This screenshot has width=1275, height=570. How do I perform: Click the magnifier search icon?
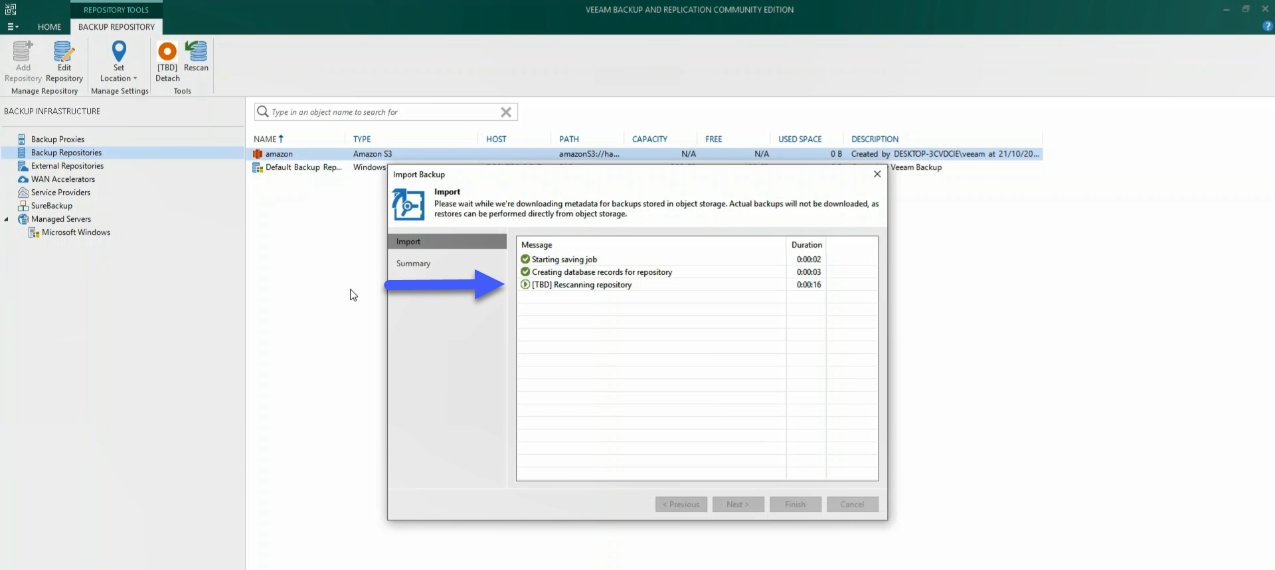(263, 112)
